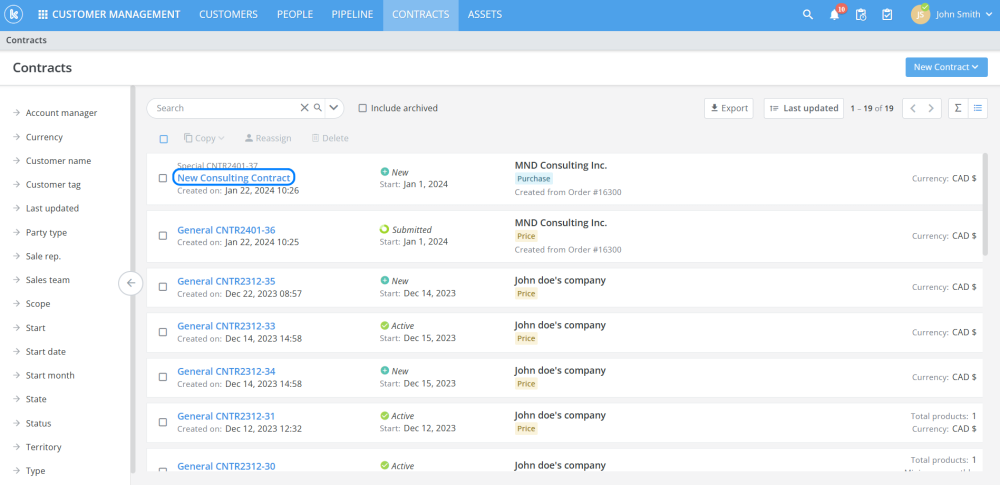This screenshot has height=485, width=1000.
Task: Select the Contracts tab
Action: coord(421,15)
